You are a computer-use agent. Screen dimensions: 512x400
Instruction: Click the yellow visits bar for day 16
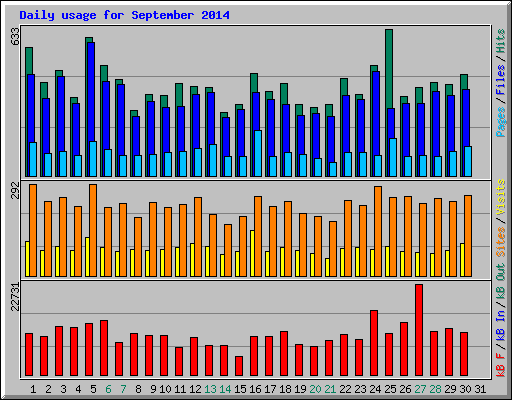point(252,253)
